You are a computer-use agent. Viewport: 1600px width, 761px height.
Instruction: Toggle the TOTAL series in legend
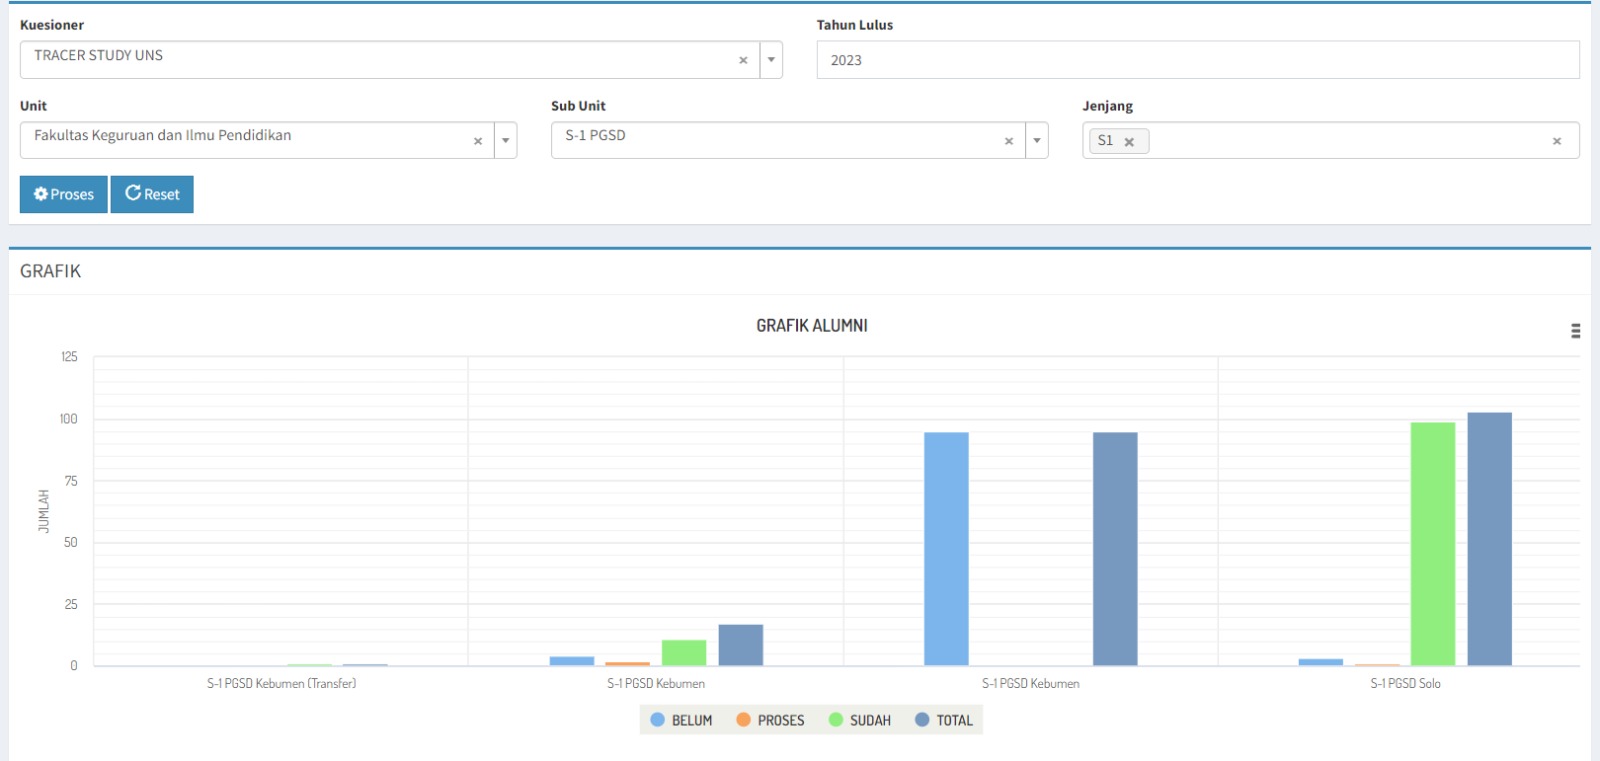(944, 720)
